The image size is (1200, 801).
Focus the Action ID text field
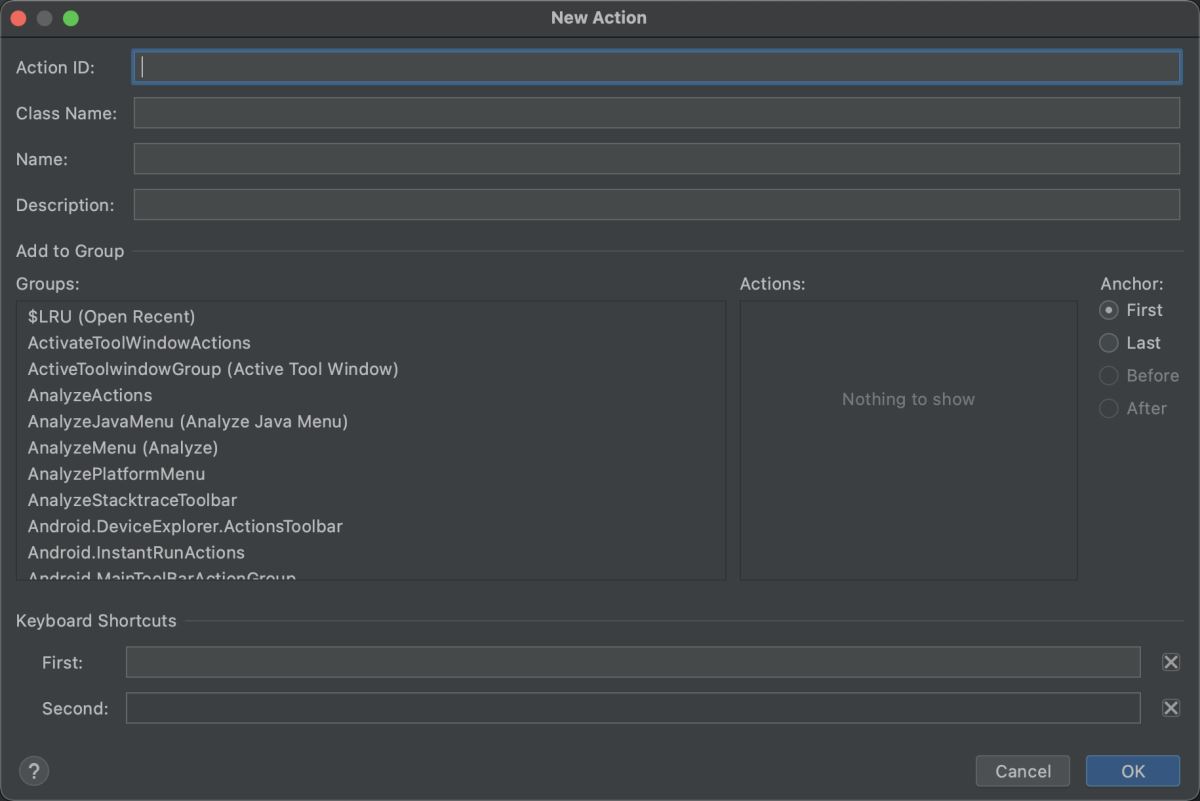click(x=656, y=67)
